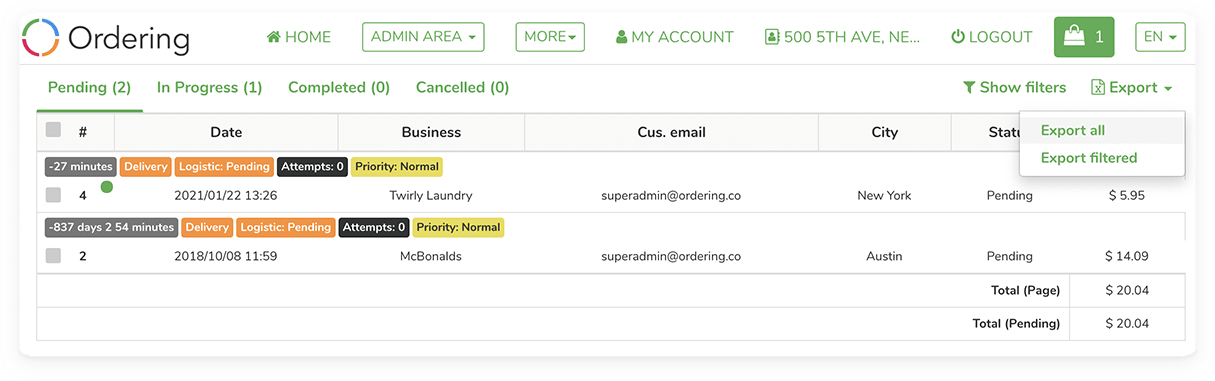Click the house icon beside HOME

[x=273, y=37]
